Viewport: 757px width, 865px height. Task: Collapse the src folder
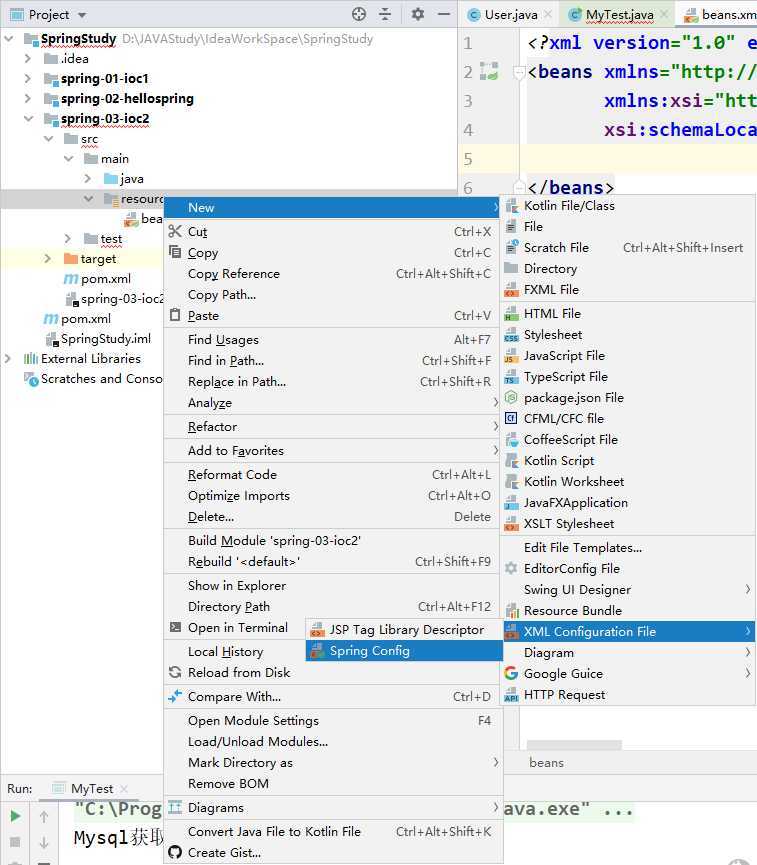point(49,138)
